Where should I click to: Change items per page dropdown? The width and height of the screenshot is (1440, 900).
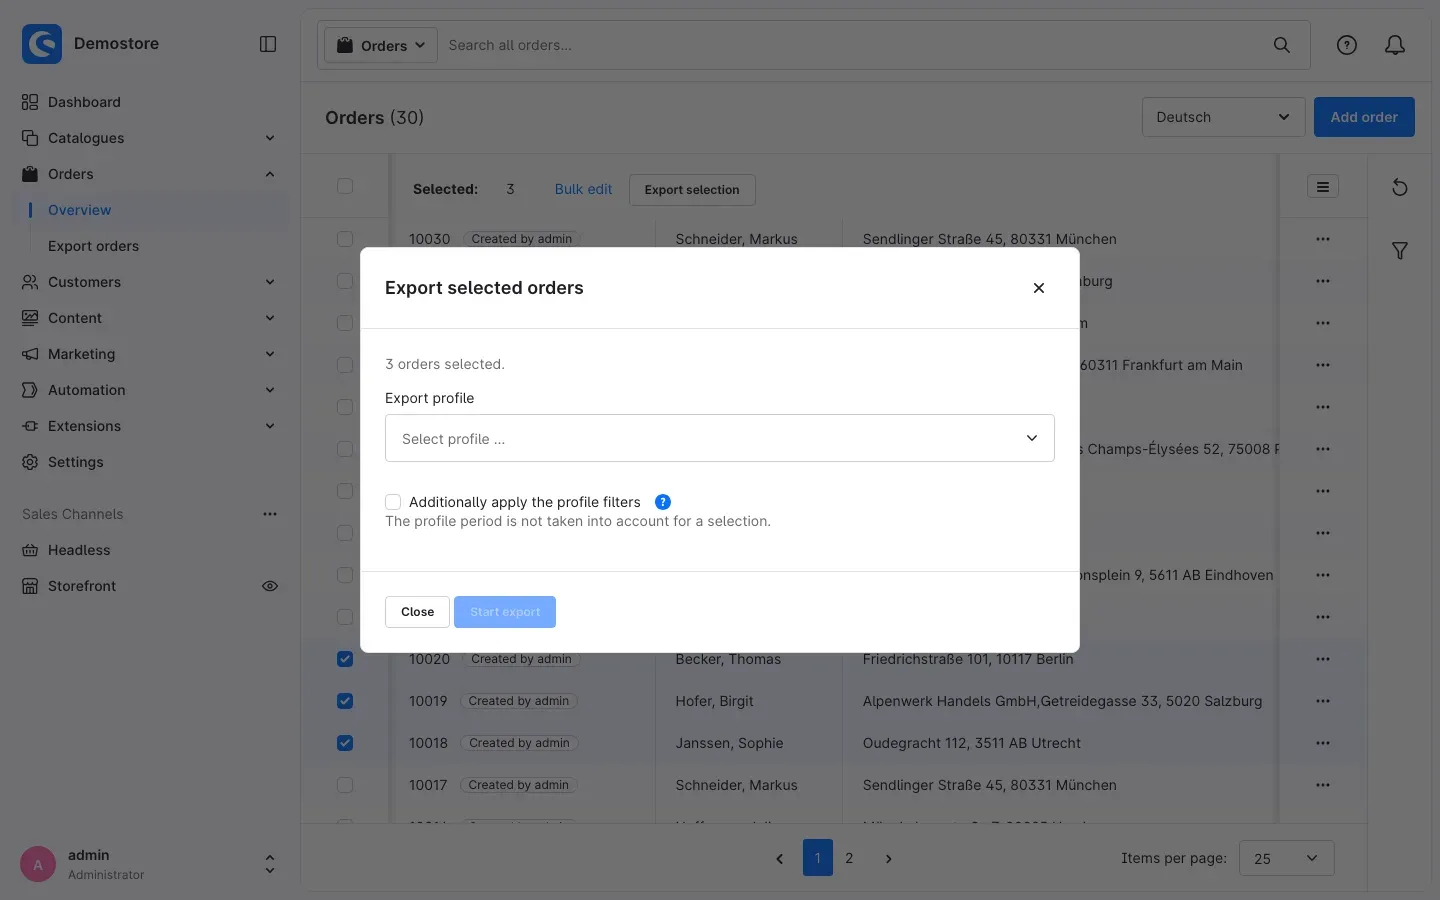1286,858
